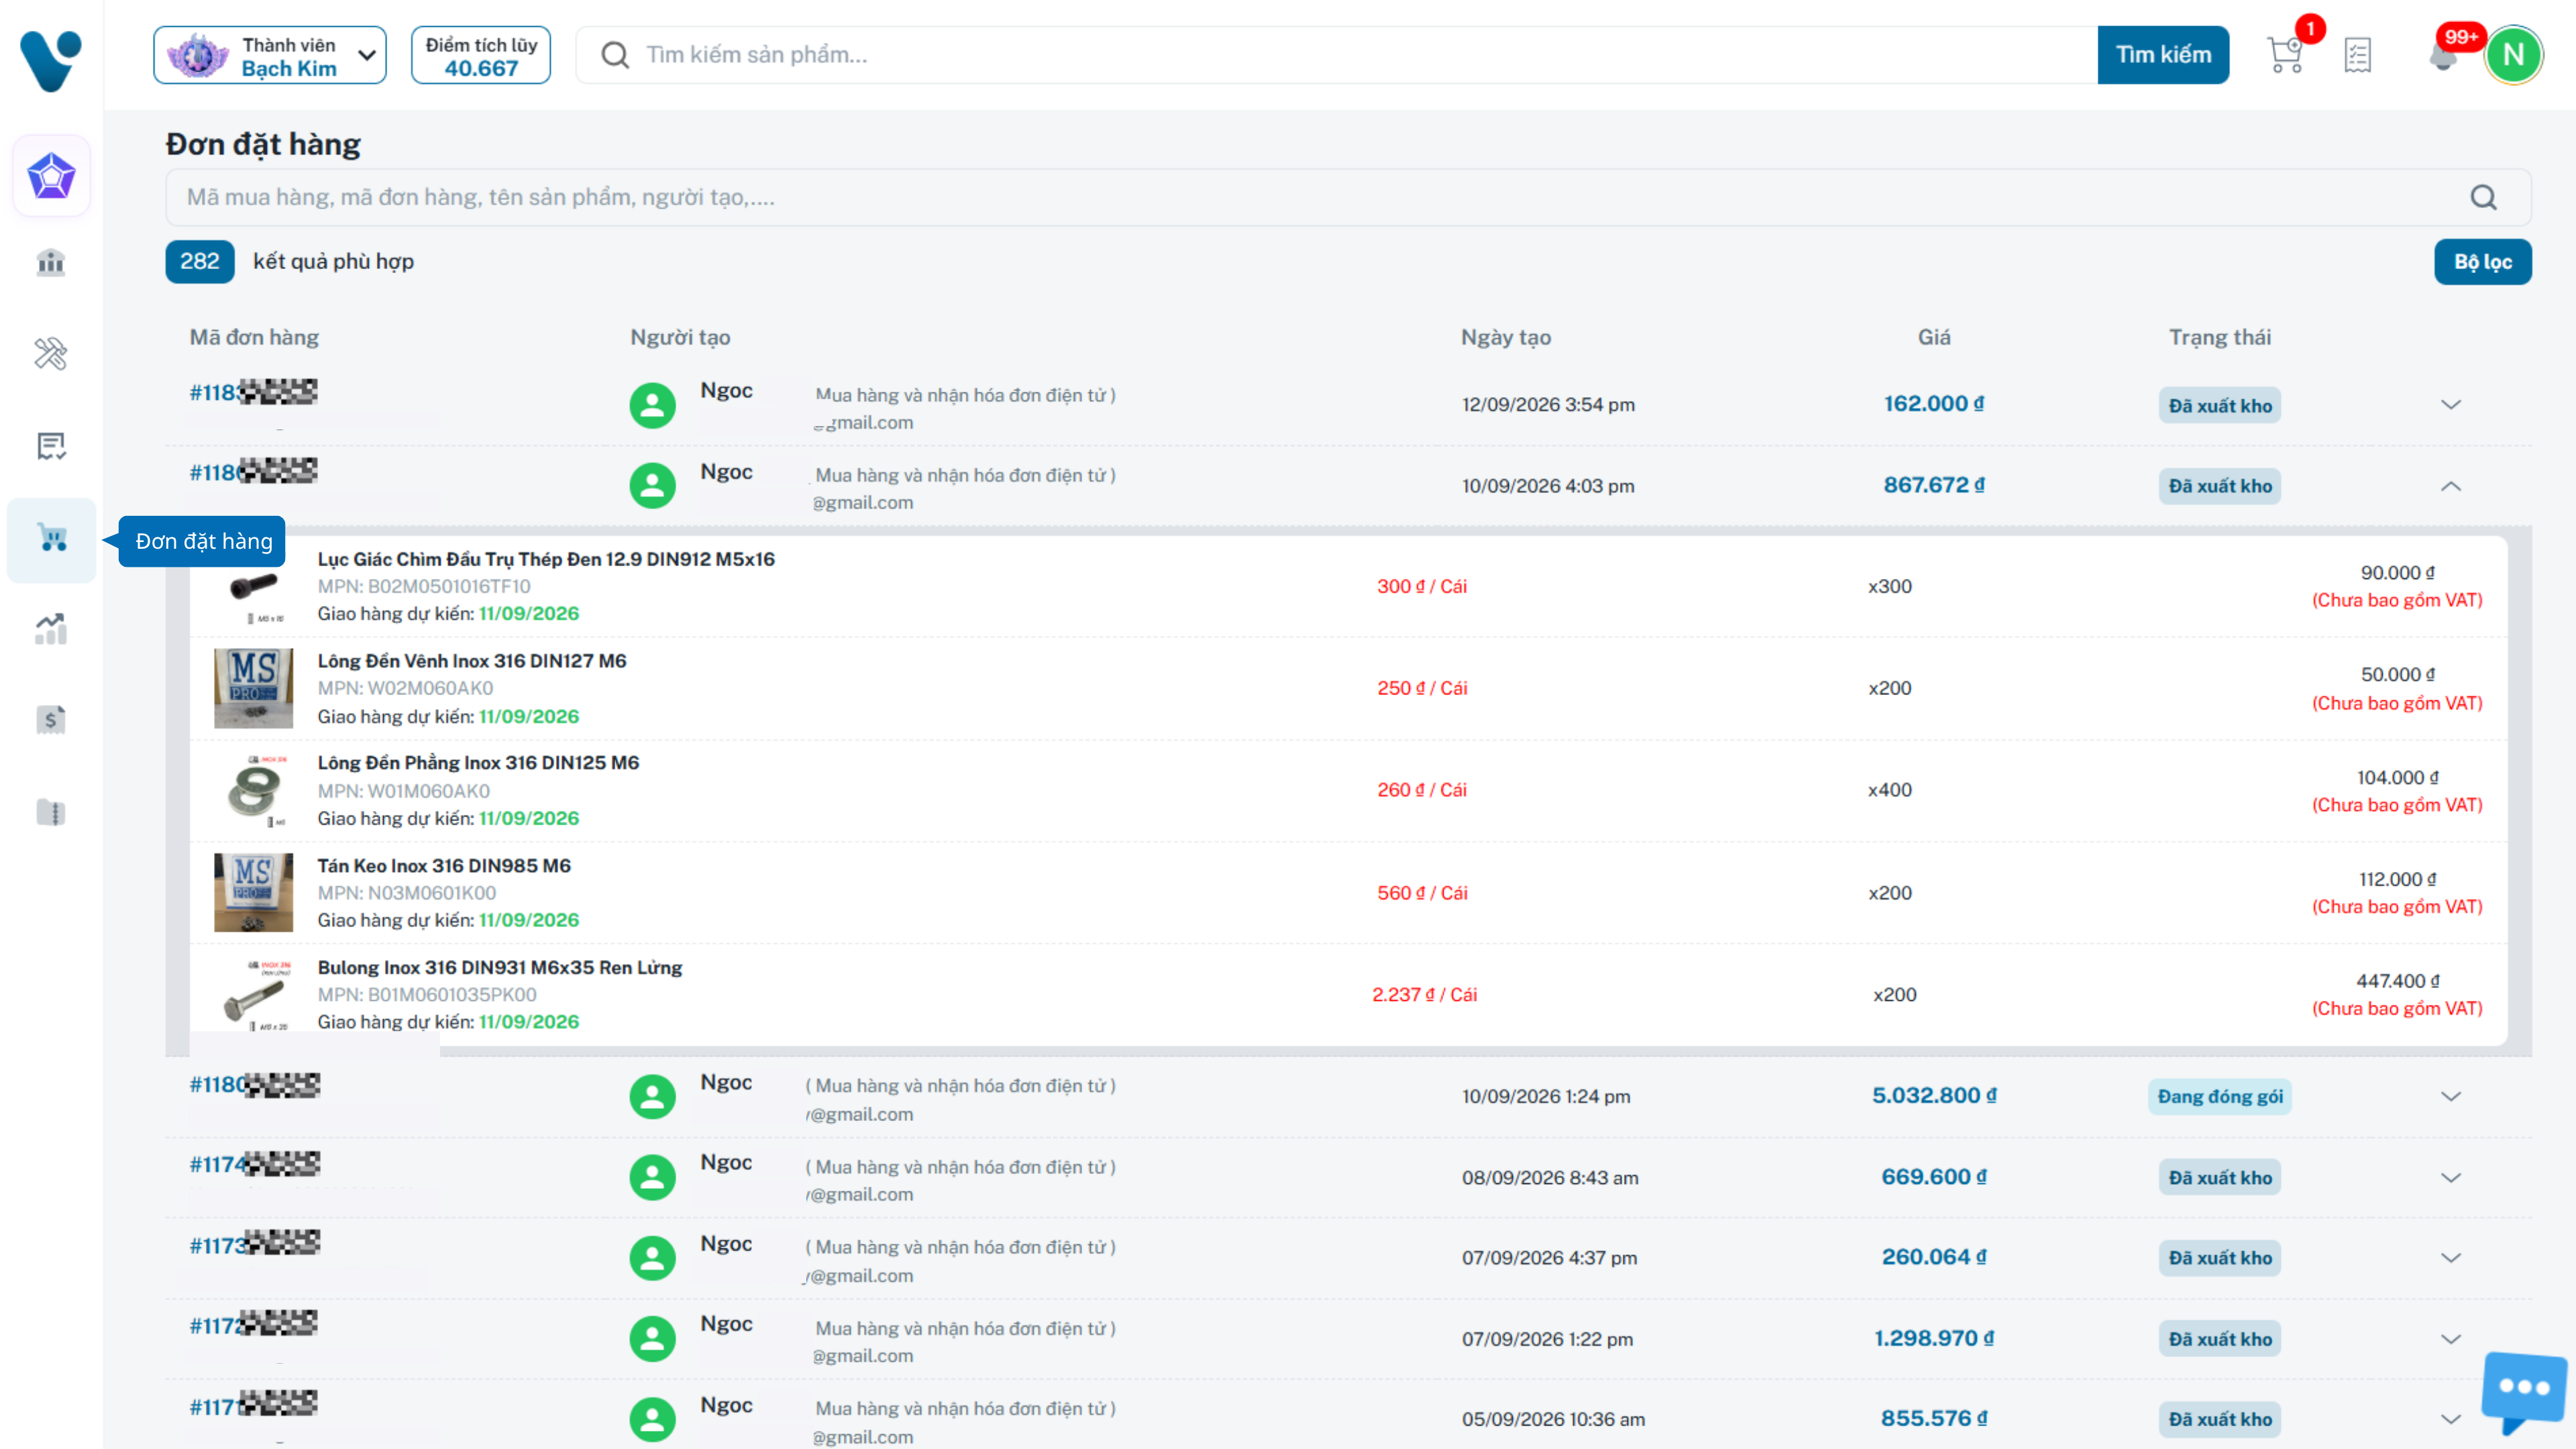The width and height of the screenshot is (2576, 1449).
Task: Open the dollar receipt sidebar icon
Action: (51, 720)
